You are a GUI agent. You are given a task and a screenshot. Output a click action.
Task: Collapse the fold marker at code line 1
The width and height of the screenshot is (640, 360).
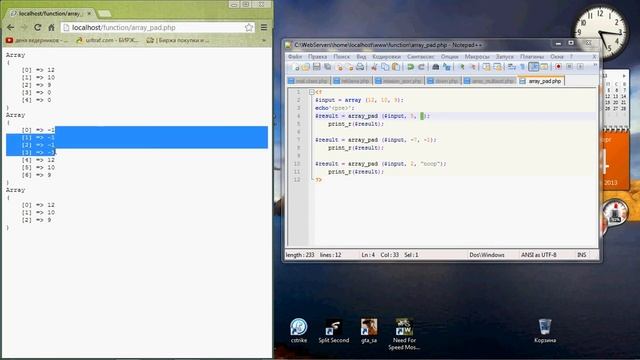click(x=311, y=92)
